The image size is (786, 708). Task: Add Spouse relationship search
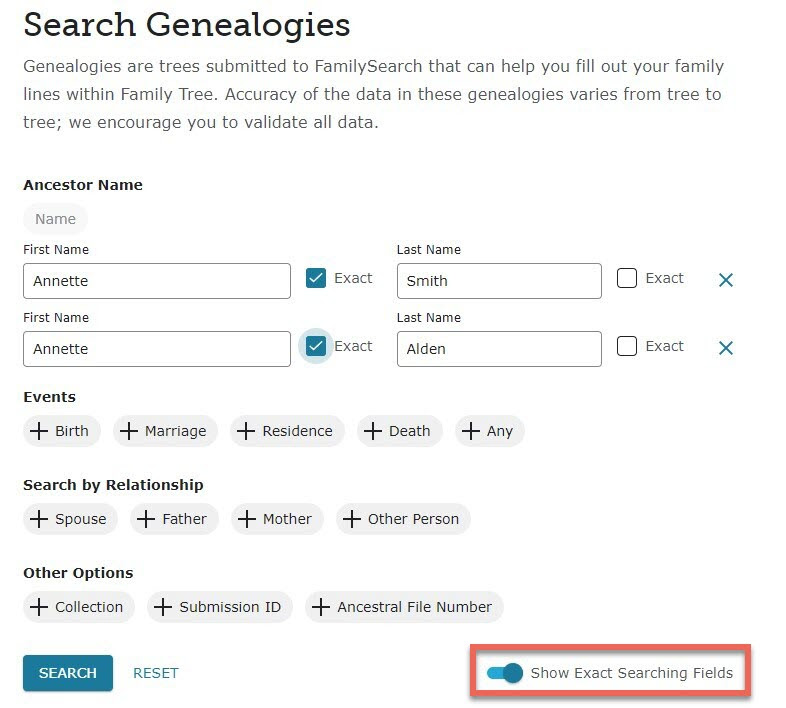[x=70, y=519]
